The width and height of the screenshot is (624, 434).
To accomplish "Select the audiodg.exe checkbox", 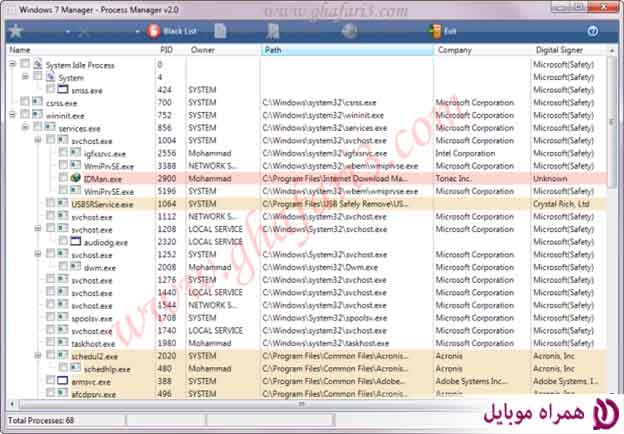I will [63, 240].
